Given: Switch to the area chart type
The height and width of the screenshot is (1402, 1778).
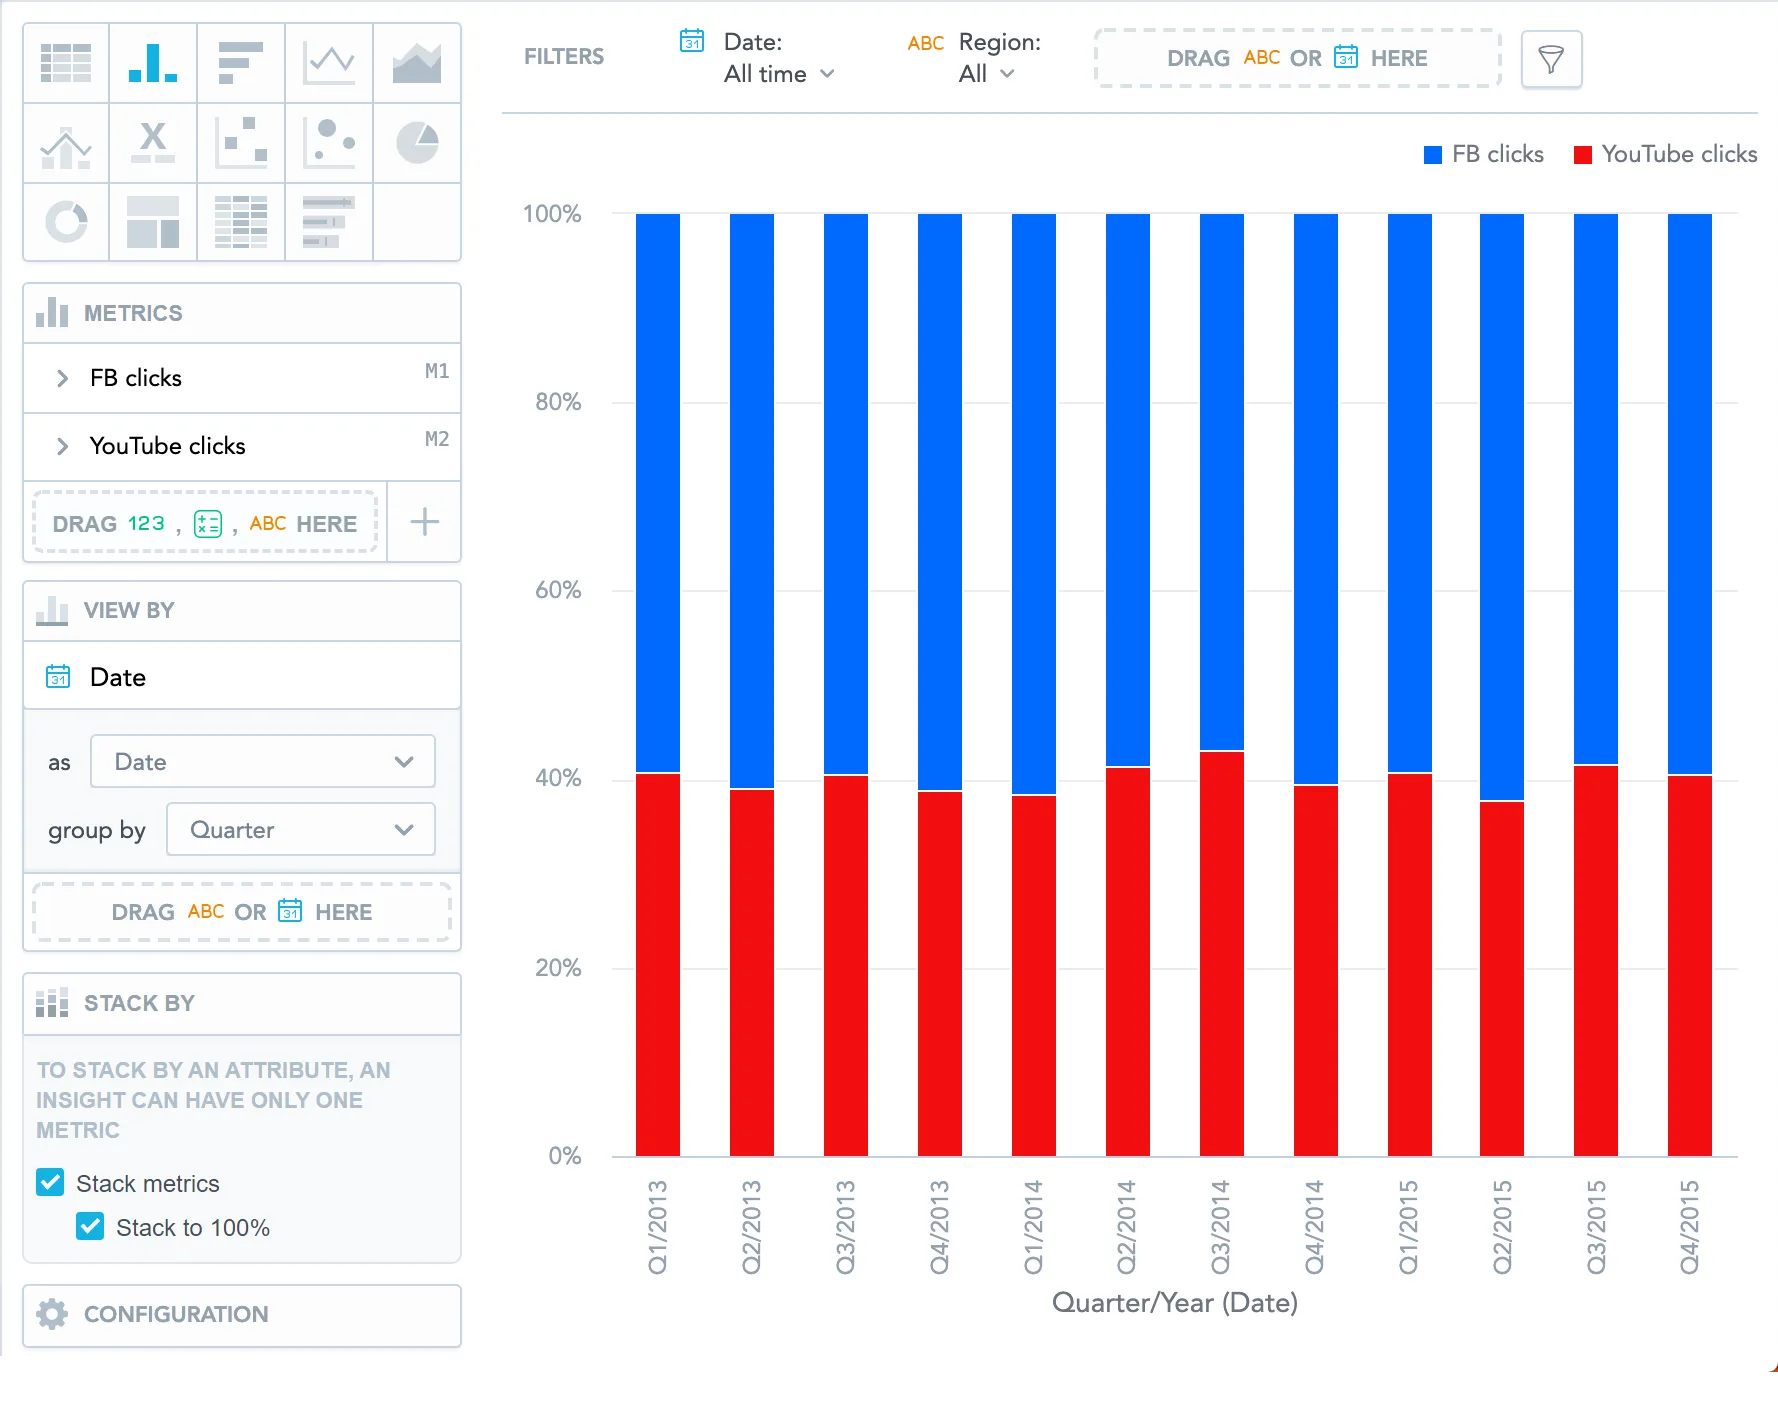Looking at the screenshot, I should click(x=417, y=63).
